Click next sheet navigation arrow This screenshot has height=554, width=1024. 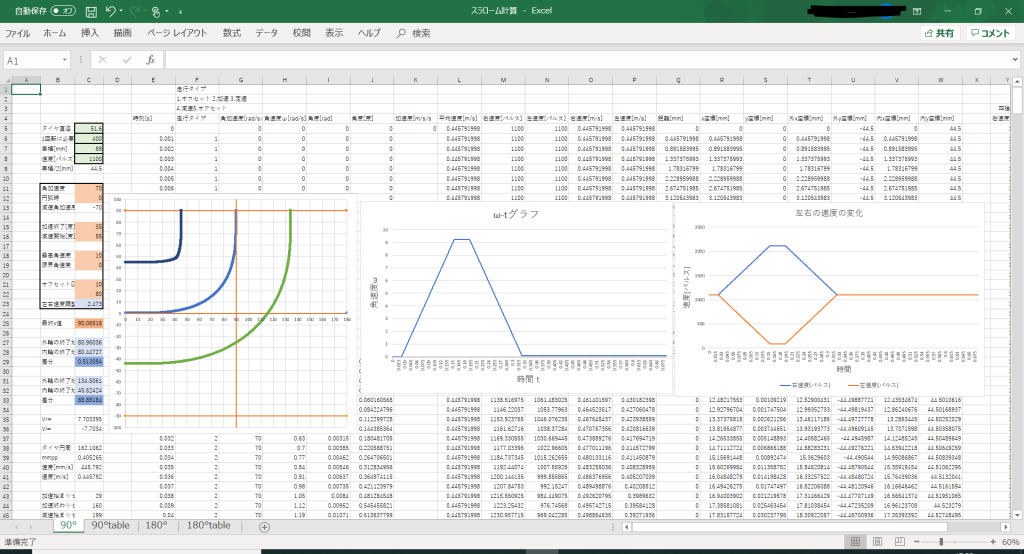tap(33, 527)
